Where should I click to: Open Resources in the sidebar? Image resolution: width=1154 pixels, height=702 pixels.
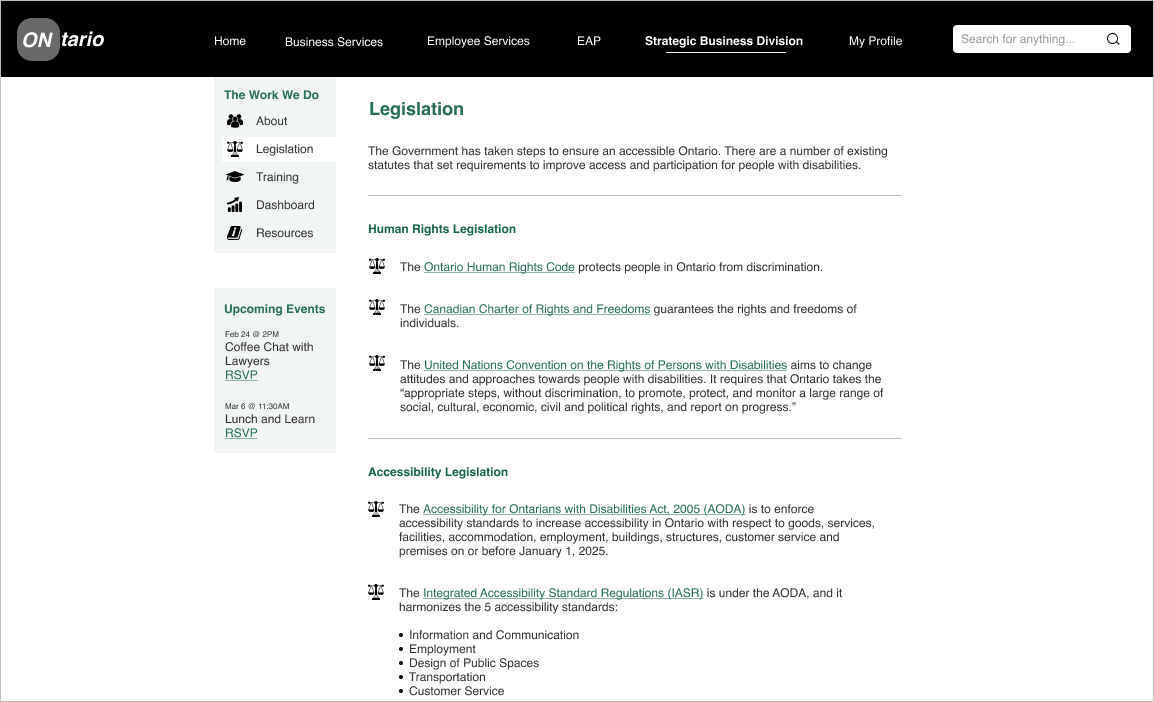(x=285, y=233)
